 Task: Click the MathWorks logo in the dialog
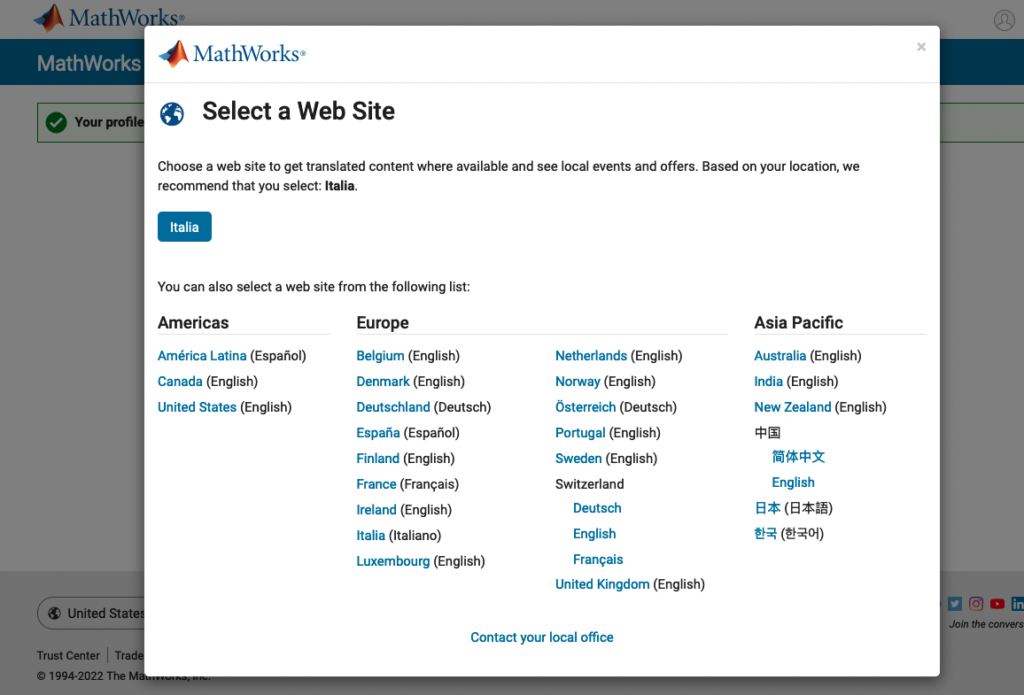[232, 54]
